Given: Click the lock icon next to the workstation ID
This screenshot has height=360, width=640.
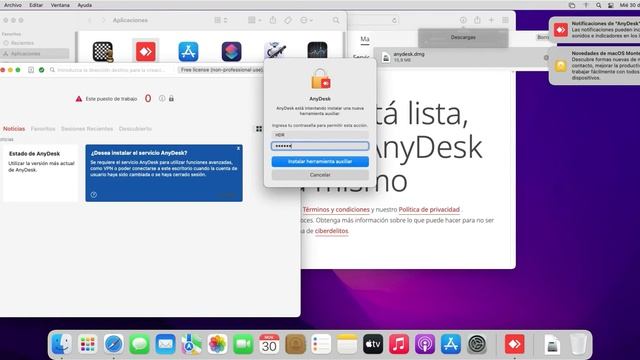Looking at the screenshot, I should pyautogui.click(x=171, y=98).
